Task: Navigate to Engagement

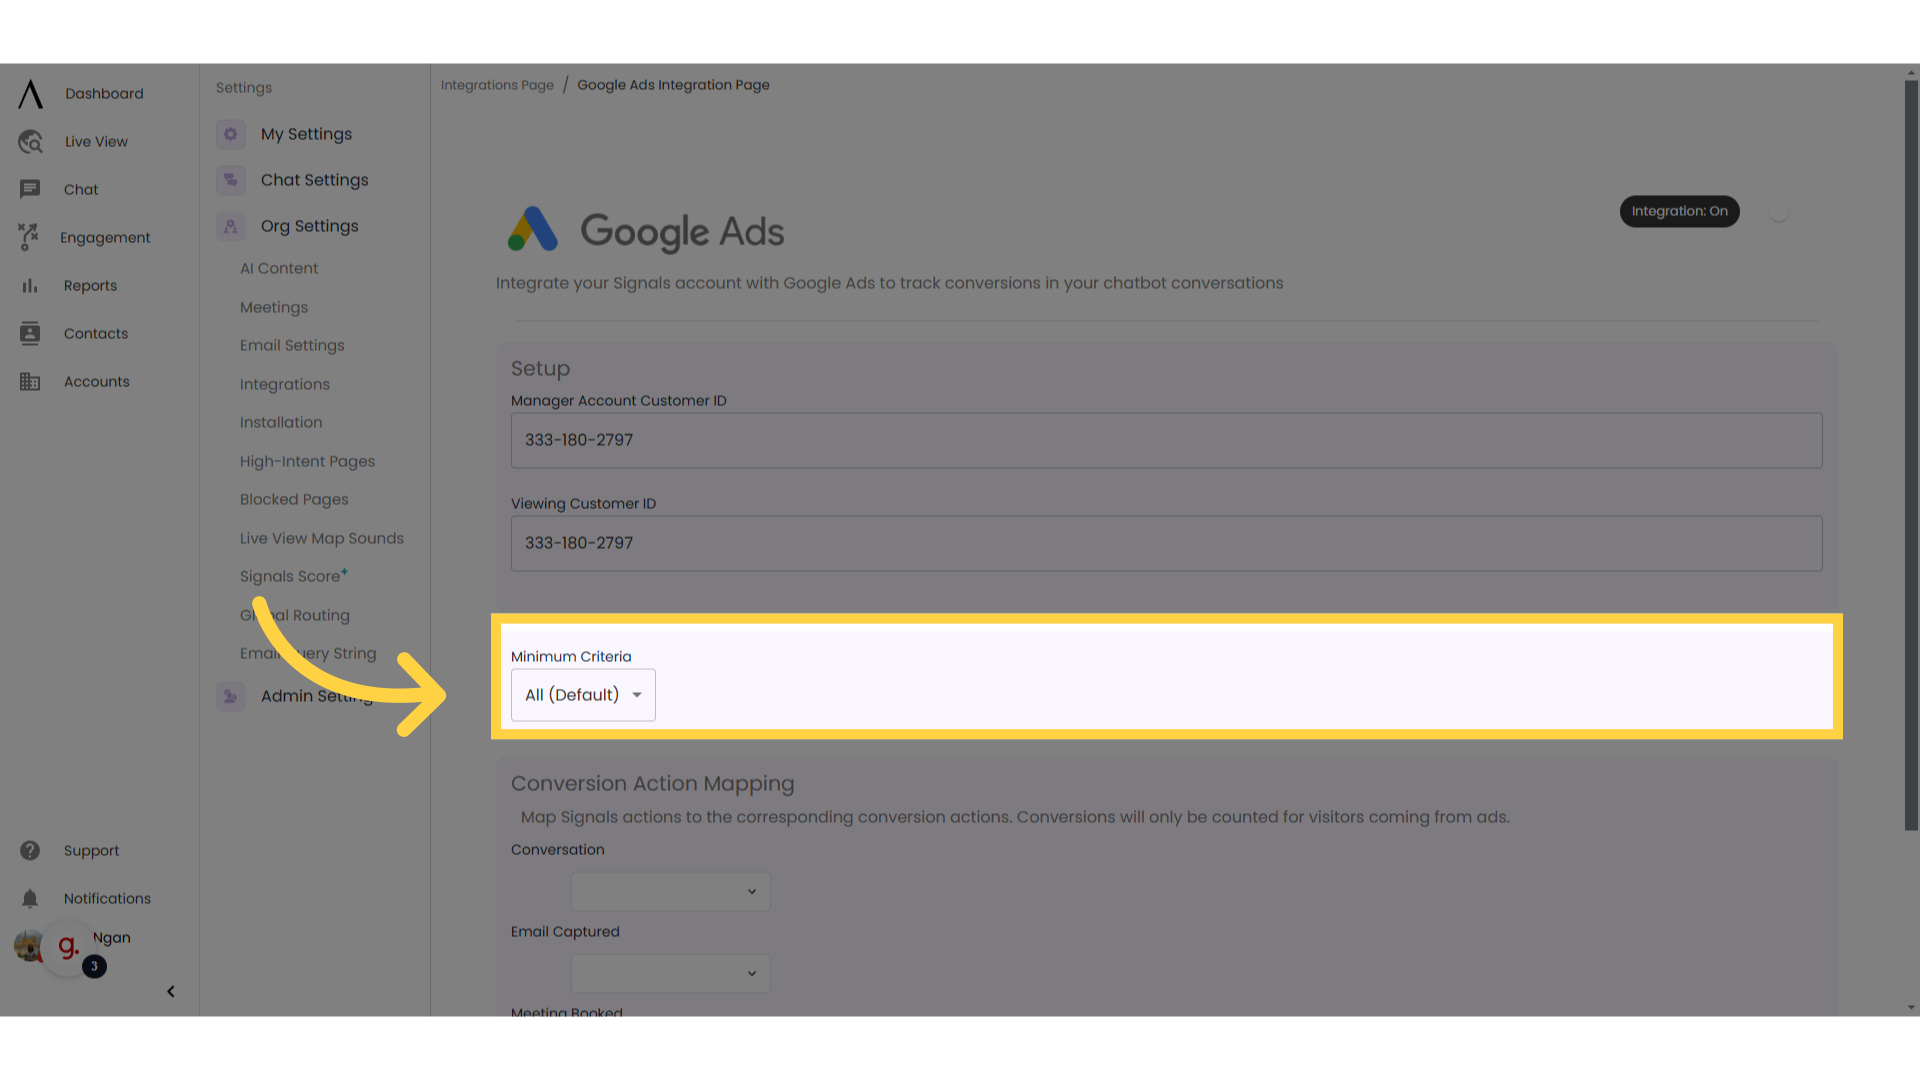Action: click(x=105, y=238)
